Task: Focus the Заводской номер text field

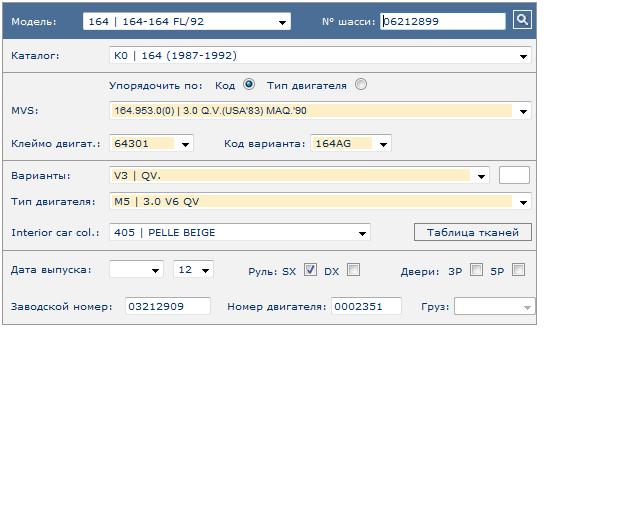Action: [168, 306]
